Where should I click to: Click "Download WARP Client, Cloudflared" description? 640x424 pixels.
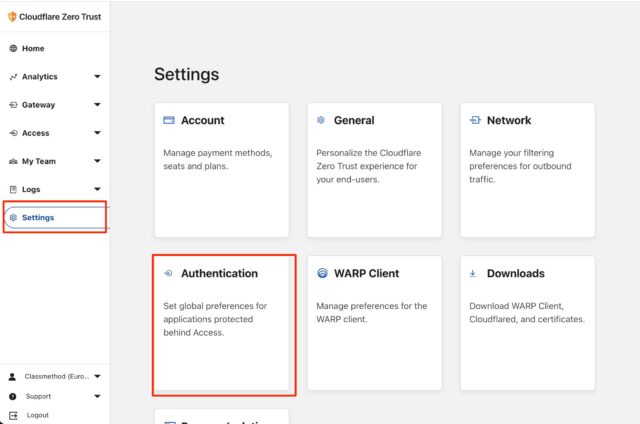point(527,312)
